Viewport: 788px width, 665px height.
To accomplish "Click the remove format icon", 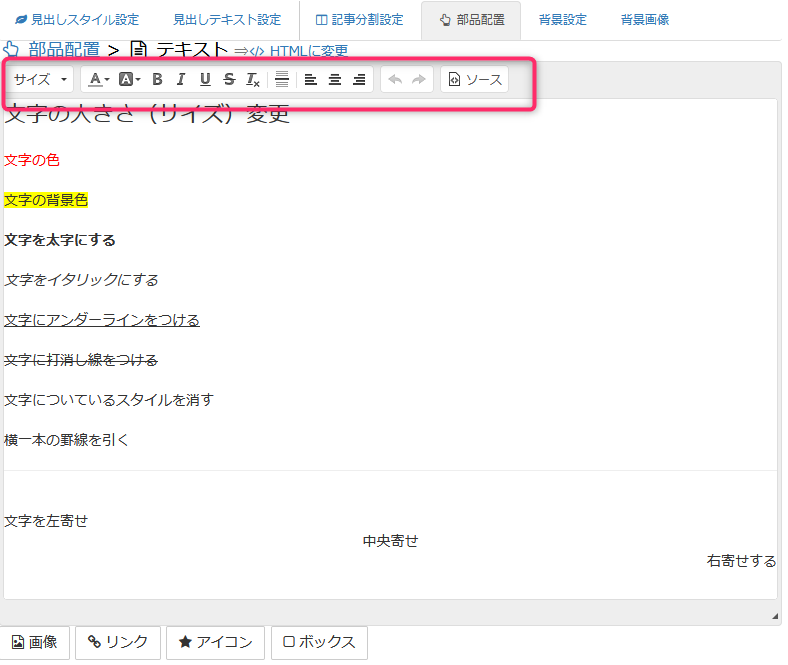I will [253, 80].
